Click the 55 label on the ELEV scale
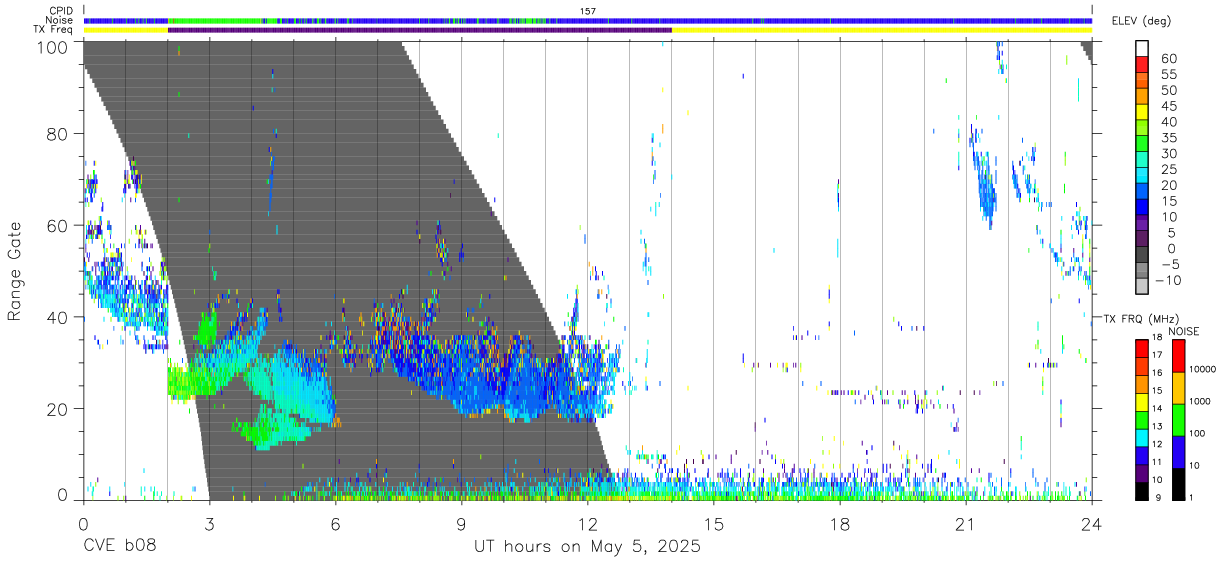1228x567 pixels. [x=1167, y=74]
